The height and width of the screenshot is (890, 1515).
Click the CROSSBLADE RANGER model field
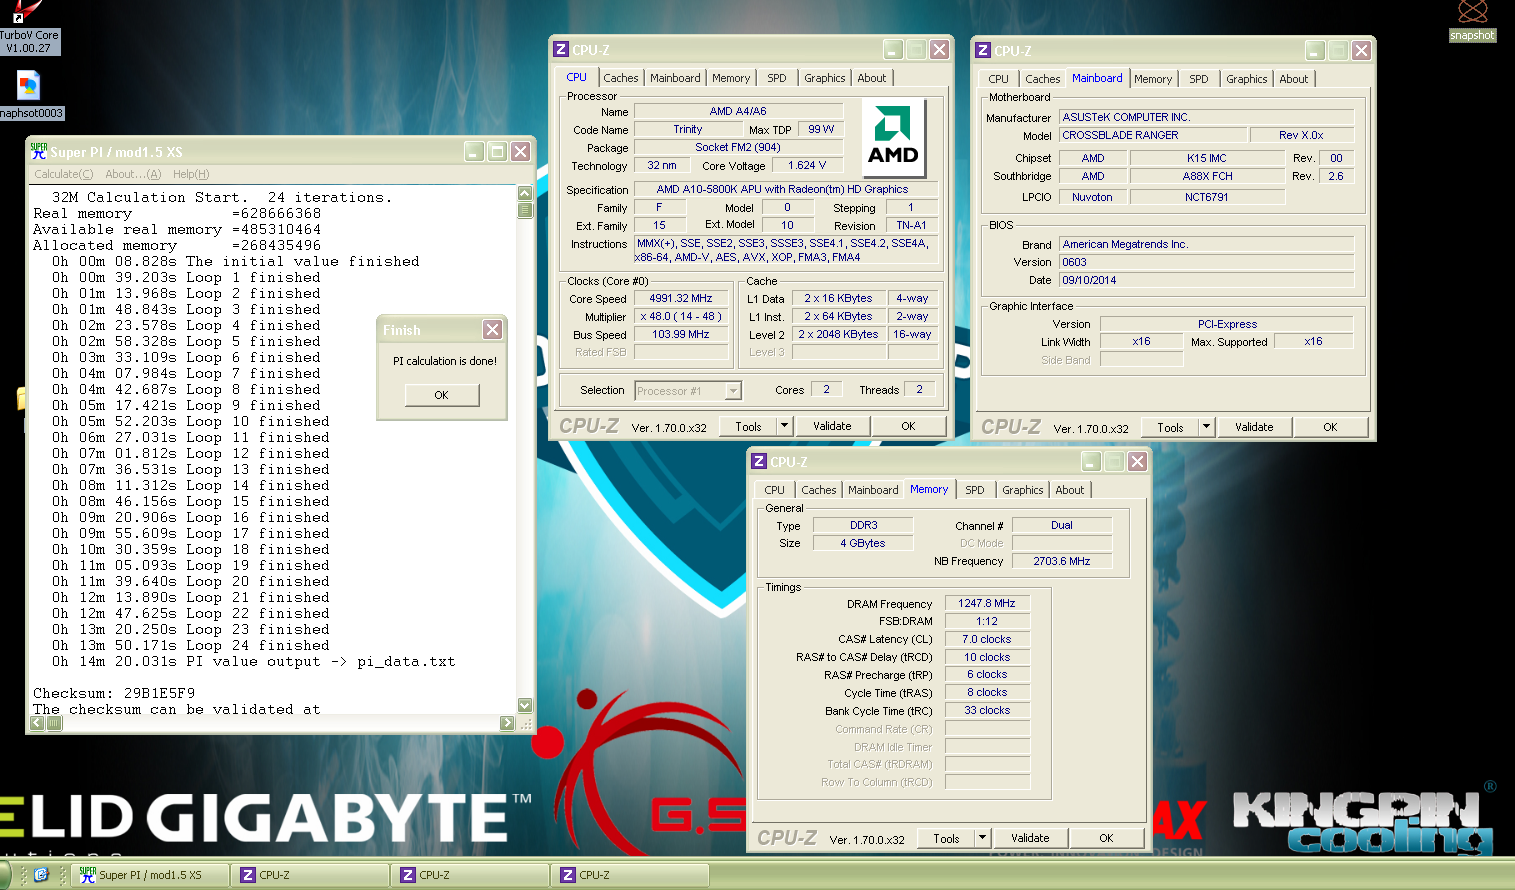pos(1154,135)
